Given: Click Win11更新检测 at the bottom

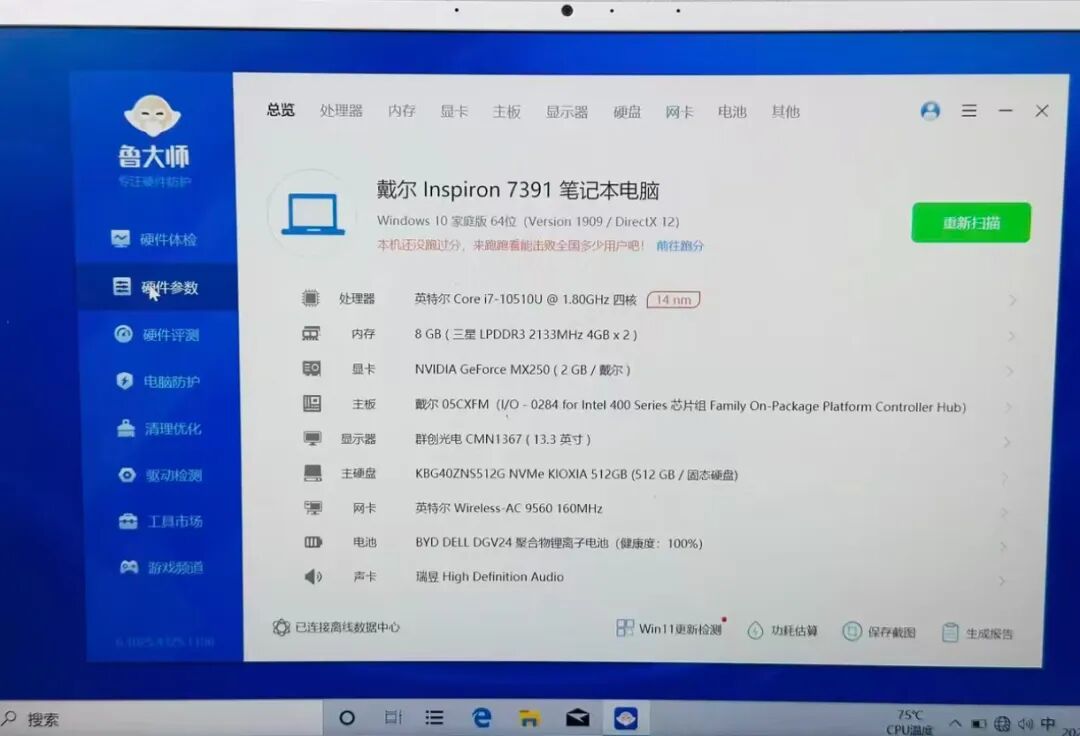Looking at the screenshot, I should pos(669,629).
